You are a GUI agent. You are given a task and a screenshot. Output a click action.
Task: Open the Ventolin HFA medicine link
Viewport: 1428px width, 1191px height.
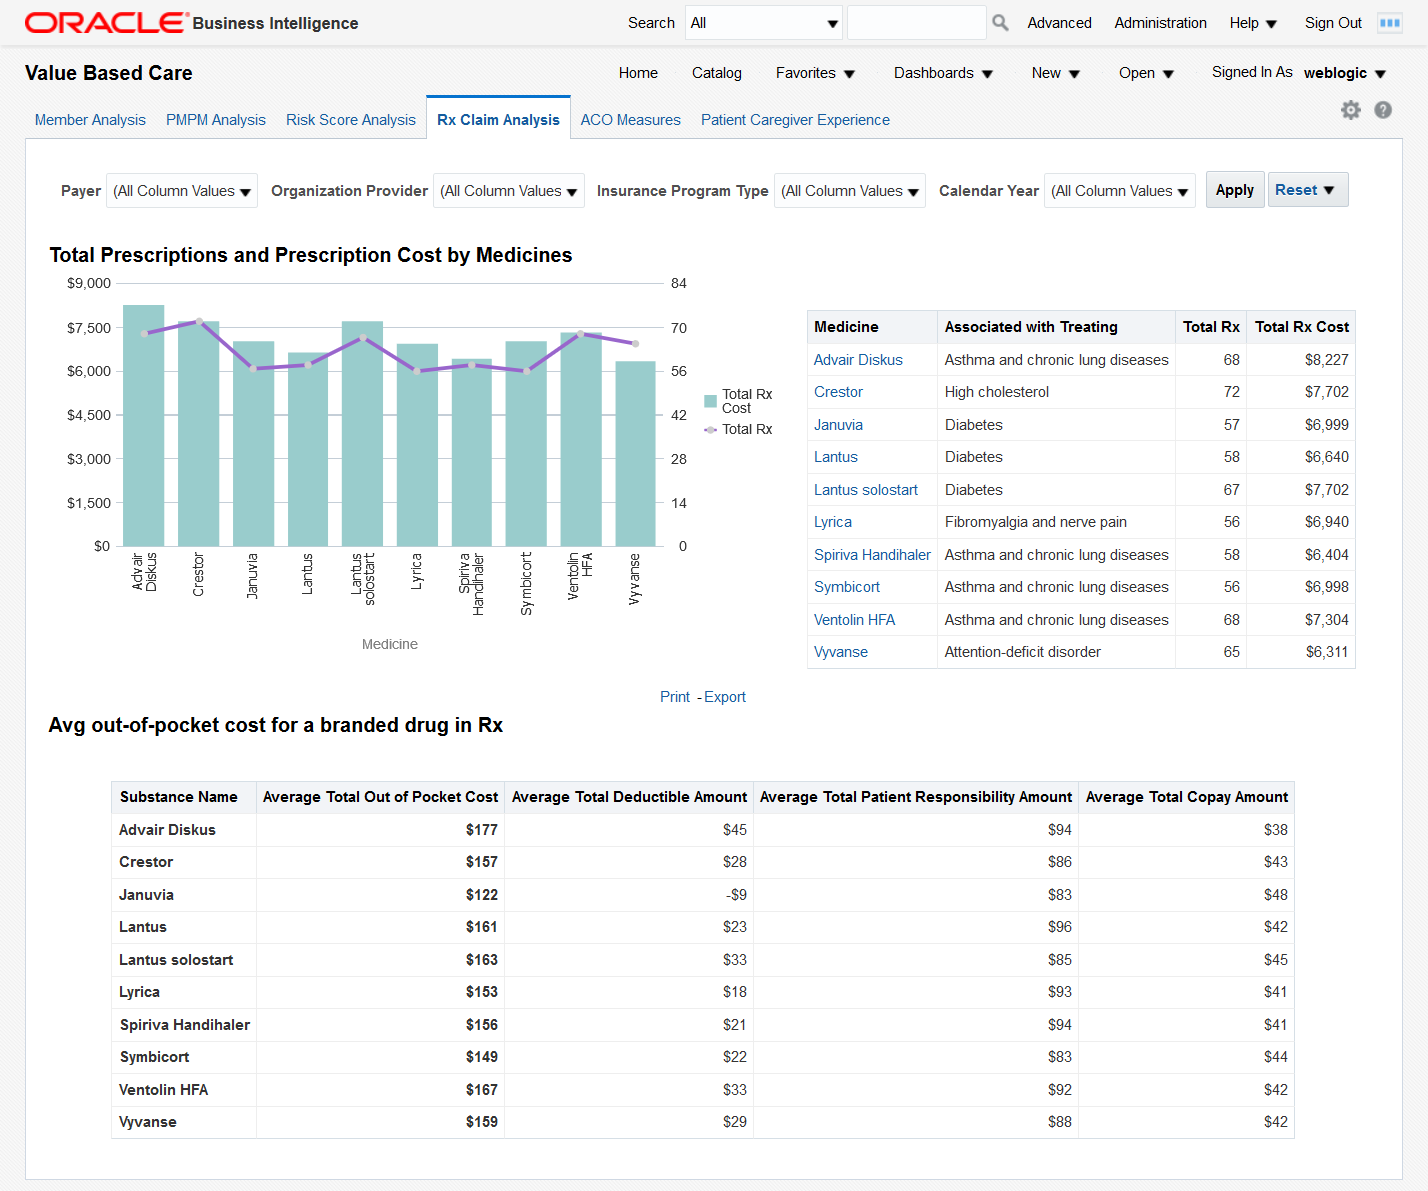[854, 620]
